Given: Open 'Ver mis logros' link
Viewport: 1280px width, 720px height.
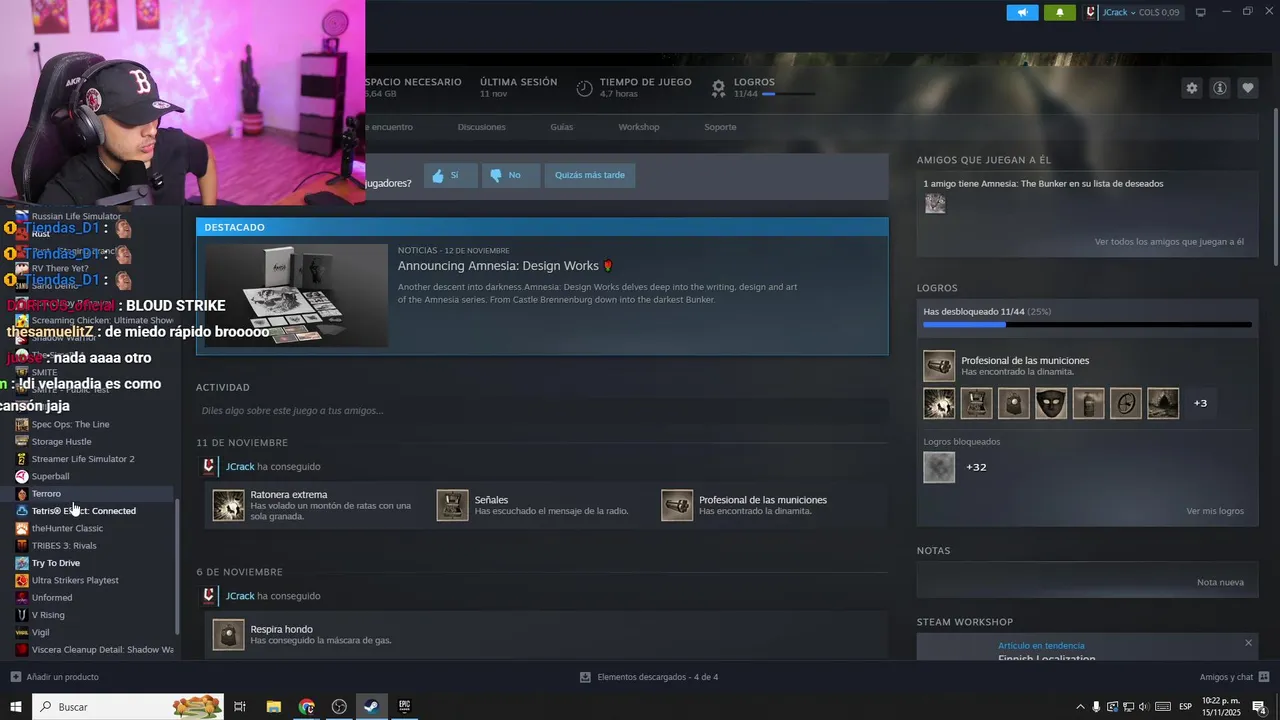Looking at the screenshot, I should [x=1215, y=511].
